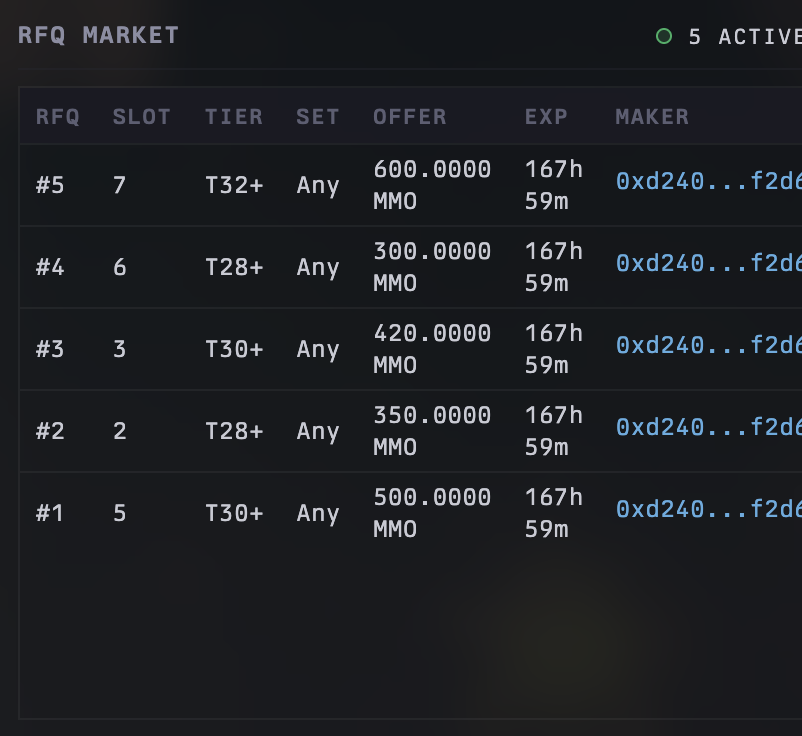Click the OFFER column header

[410, 117]
